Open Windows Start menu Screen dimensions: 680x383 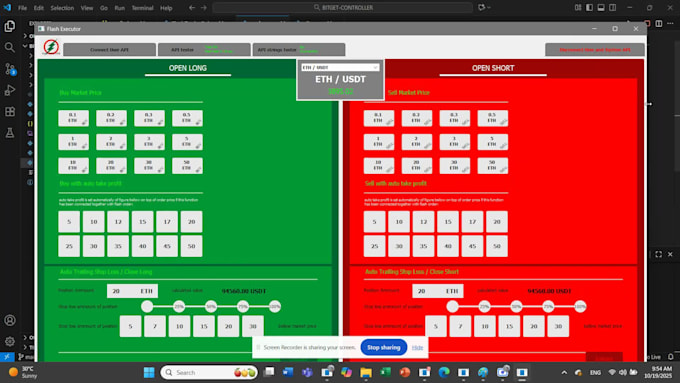coord(149,372)
